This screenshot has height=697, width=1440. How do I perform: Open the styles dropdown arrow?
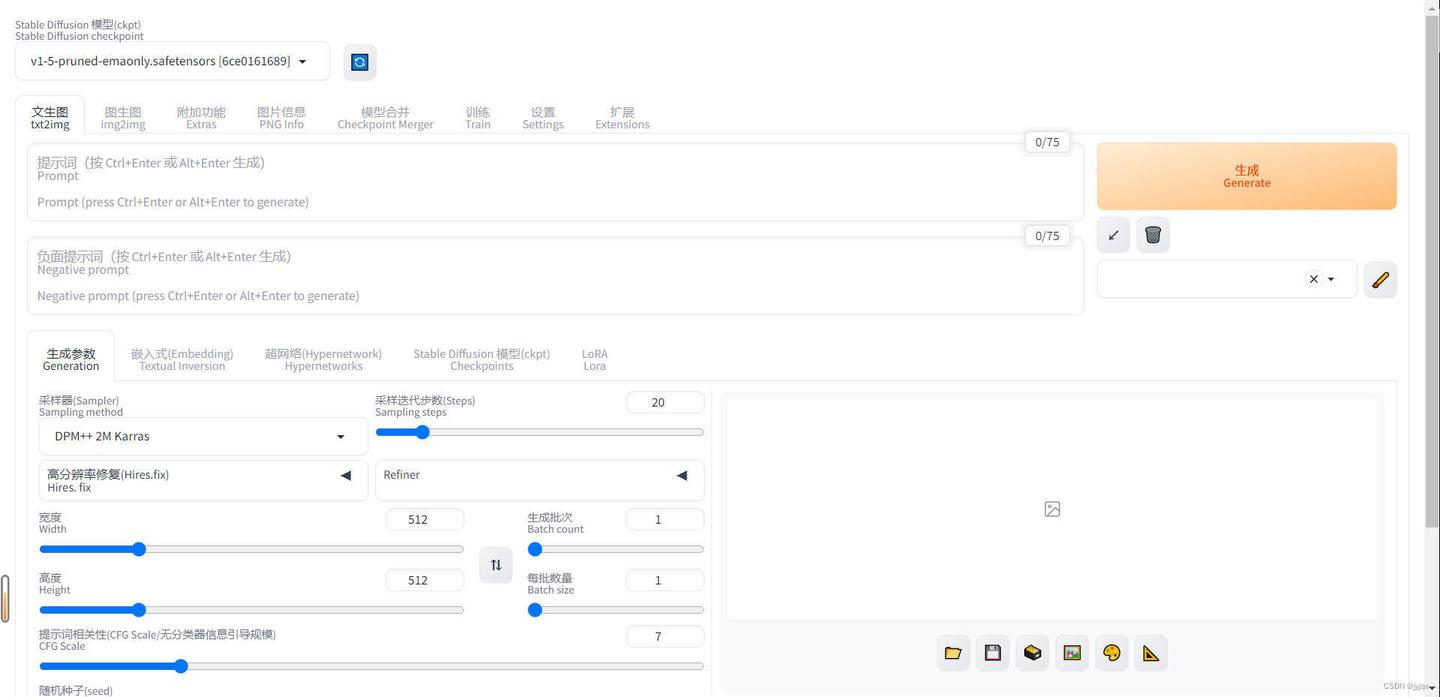point(1331,280)
